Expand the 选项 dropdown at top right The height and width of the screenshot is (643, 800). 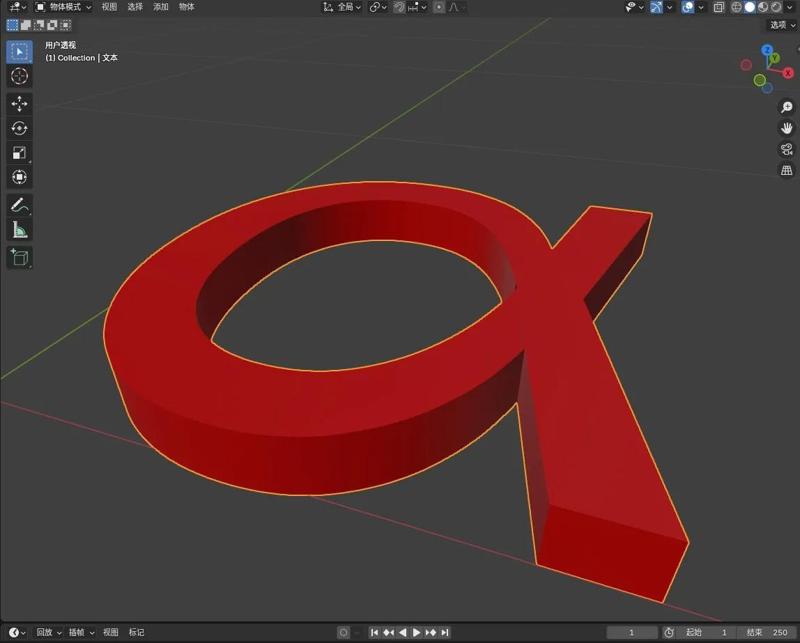pos(780,25)
